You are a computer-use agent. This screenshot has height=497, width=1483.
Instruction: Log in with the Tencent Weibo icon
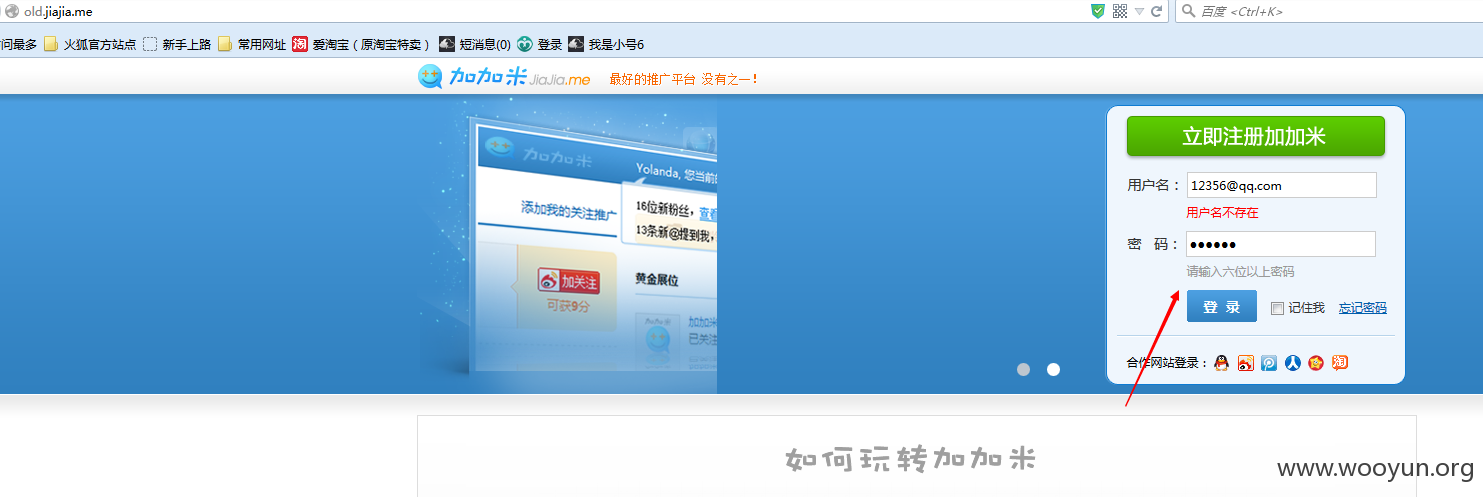[1269, 363]
